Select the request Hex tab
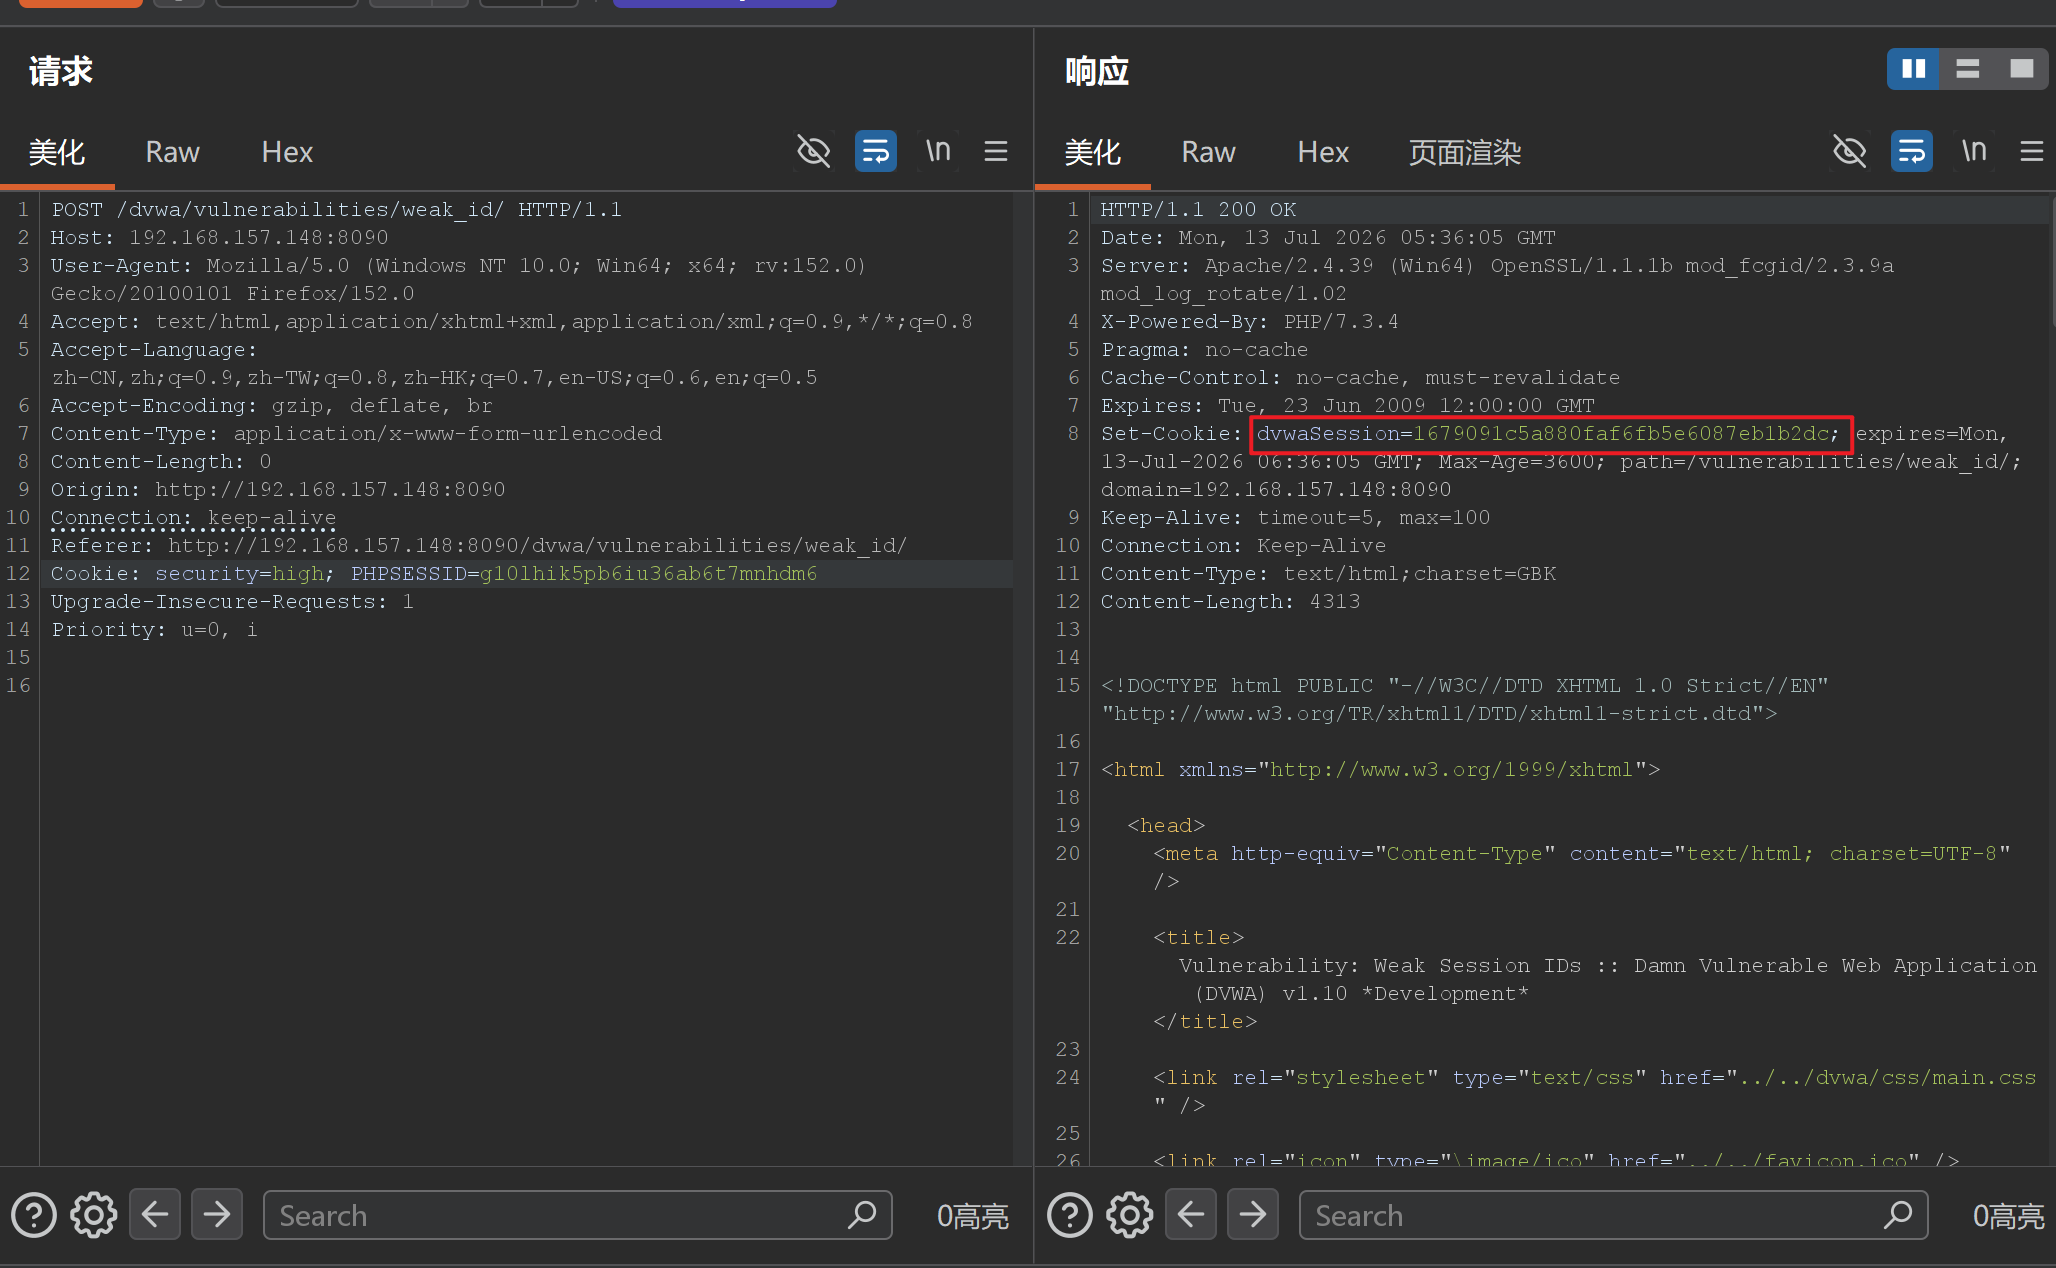The image size is (2056, 1268). click(287, 152)
